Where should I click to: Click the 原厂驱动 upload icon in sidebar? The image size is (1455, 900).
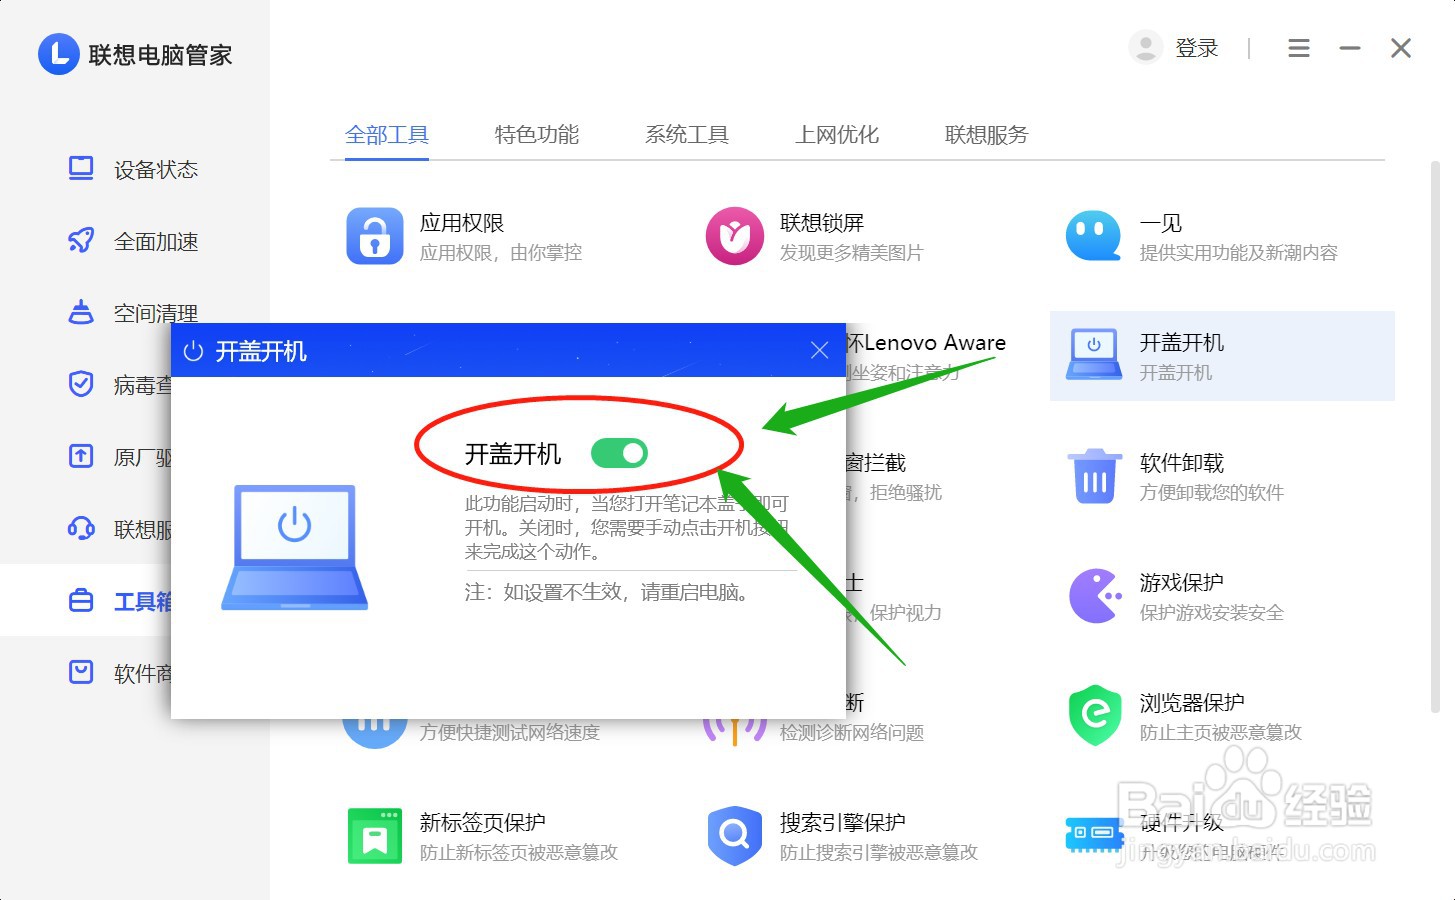[81, 456]
